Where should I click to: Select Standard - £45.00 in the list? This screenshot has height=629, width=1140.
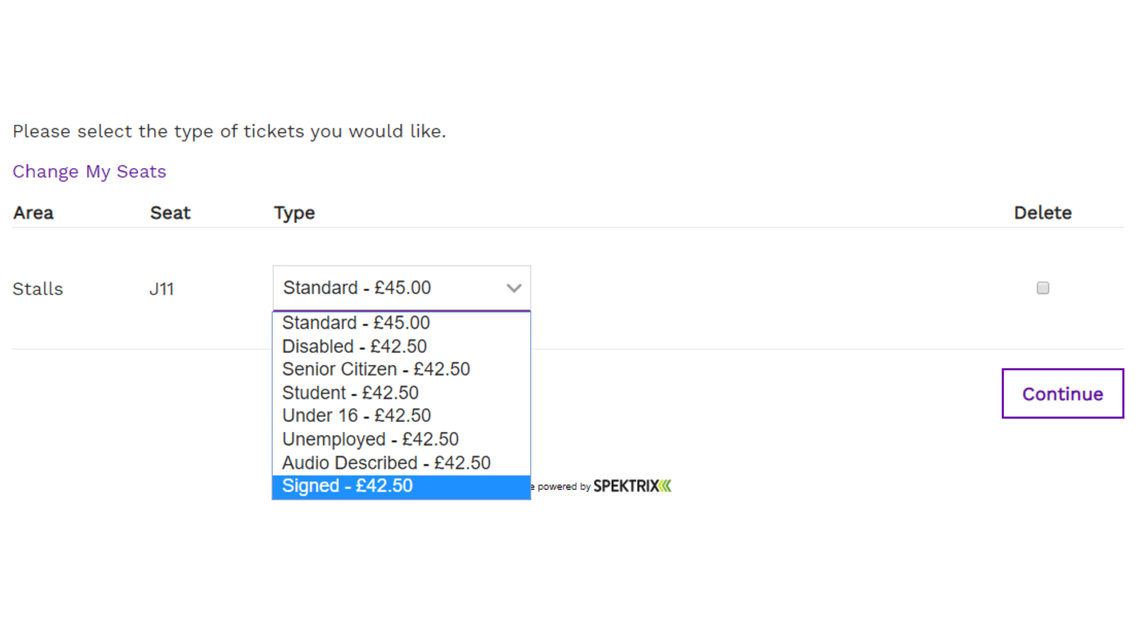[401, 323]
